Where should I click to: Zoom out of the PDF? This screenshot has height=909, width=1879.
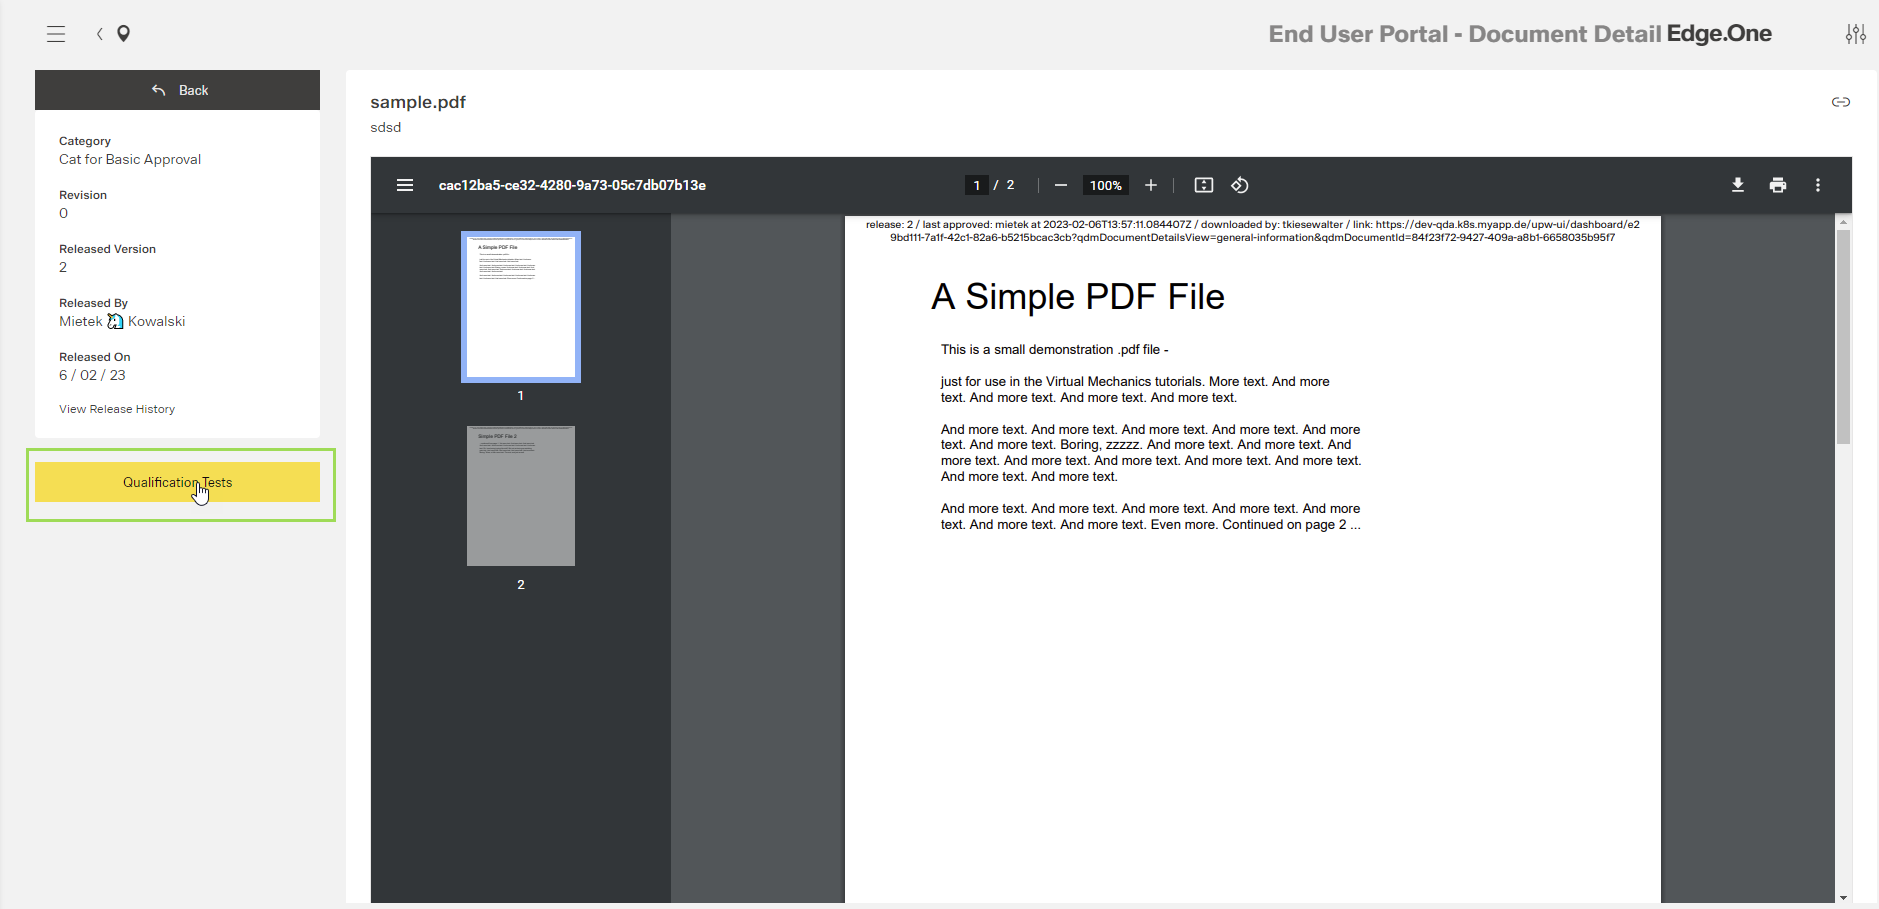click(x=1061, y=185)
